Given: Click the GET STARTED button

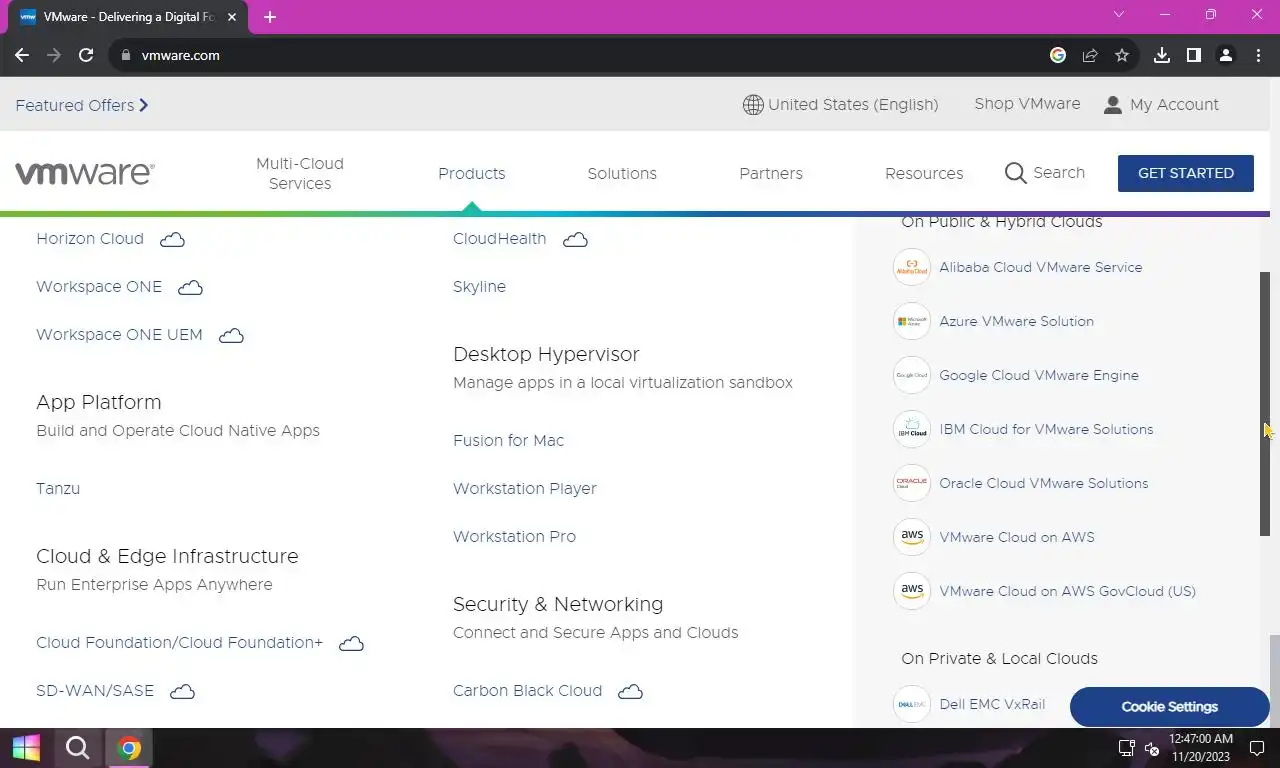Looking at the screenshot, I should (1186, 173).
